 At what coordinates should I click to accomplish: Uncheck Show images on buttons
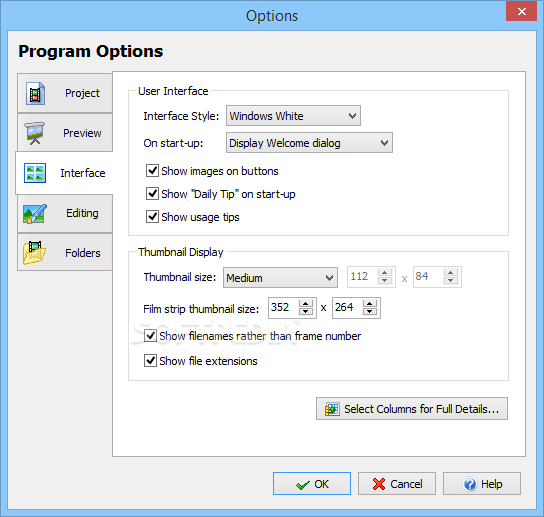click(152, 171)
